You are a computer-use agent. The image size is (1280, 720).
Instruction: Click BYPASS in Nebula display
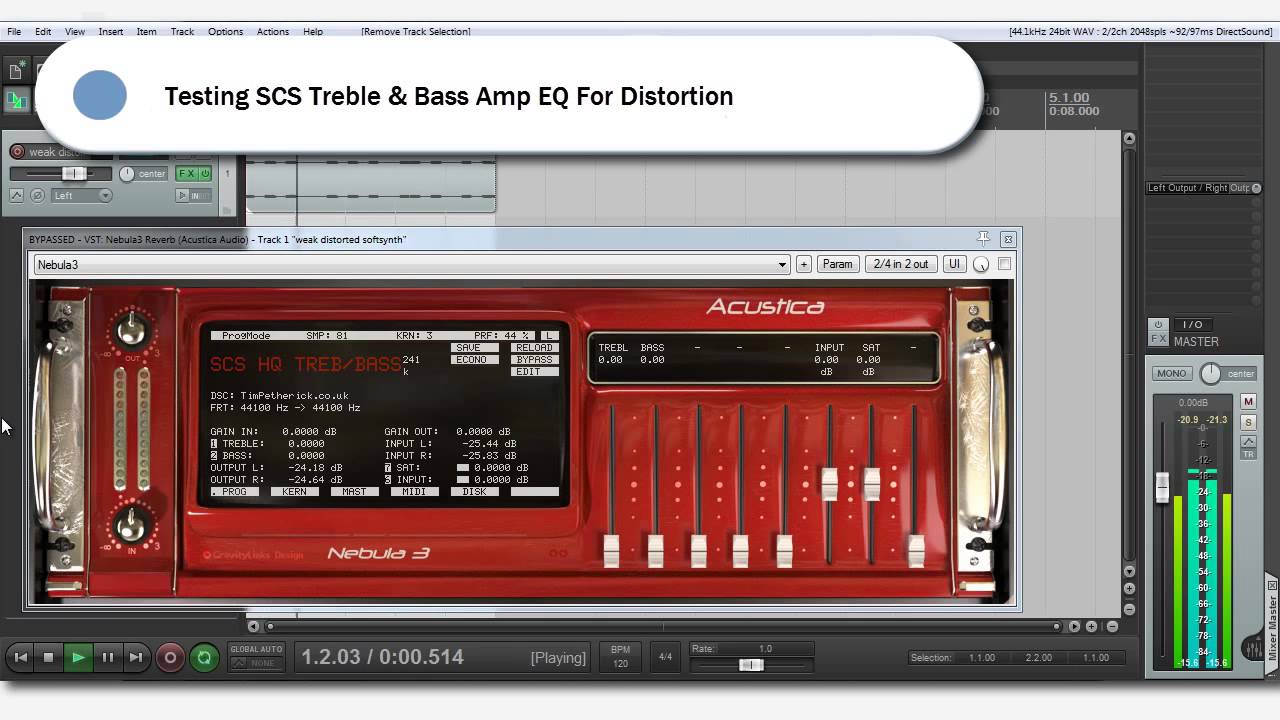coord(534,360)
